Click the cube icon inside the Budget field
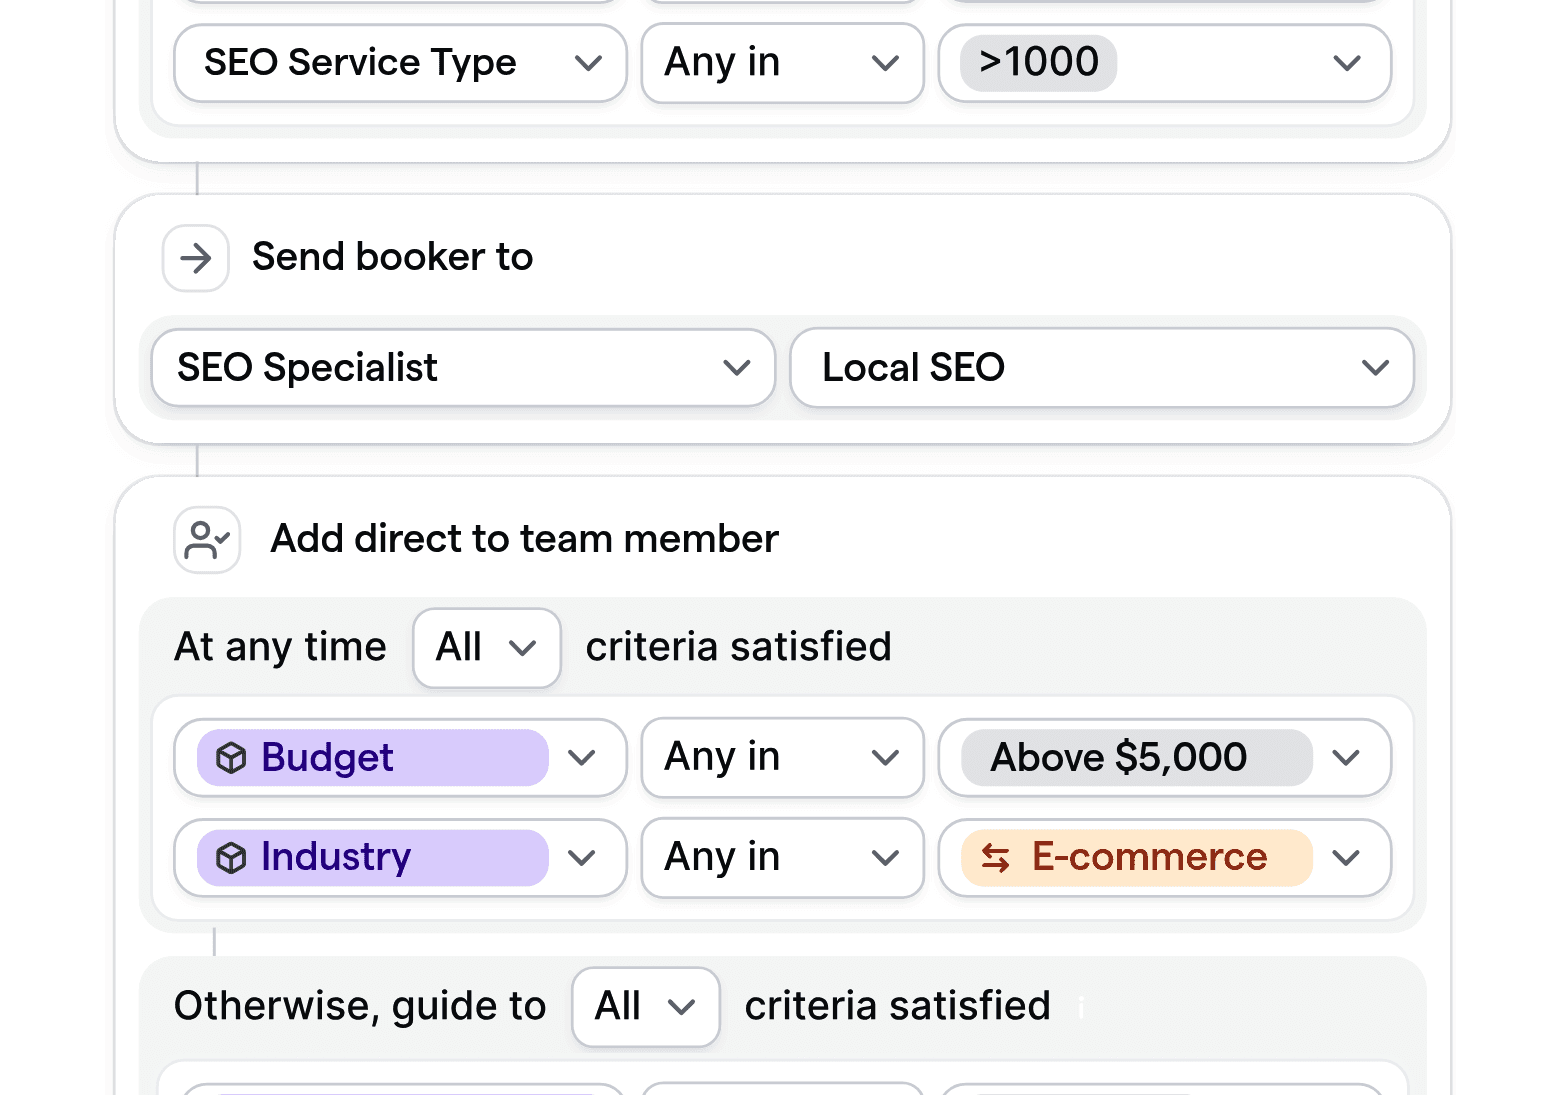1560x1095 pixels. 232,758
